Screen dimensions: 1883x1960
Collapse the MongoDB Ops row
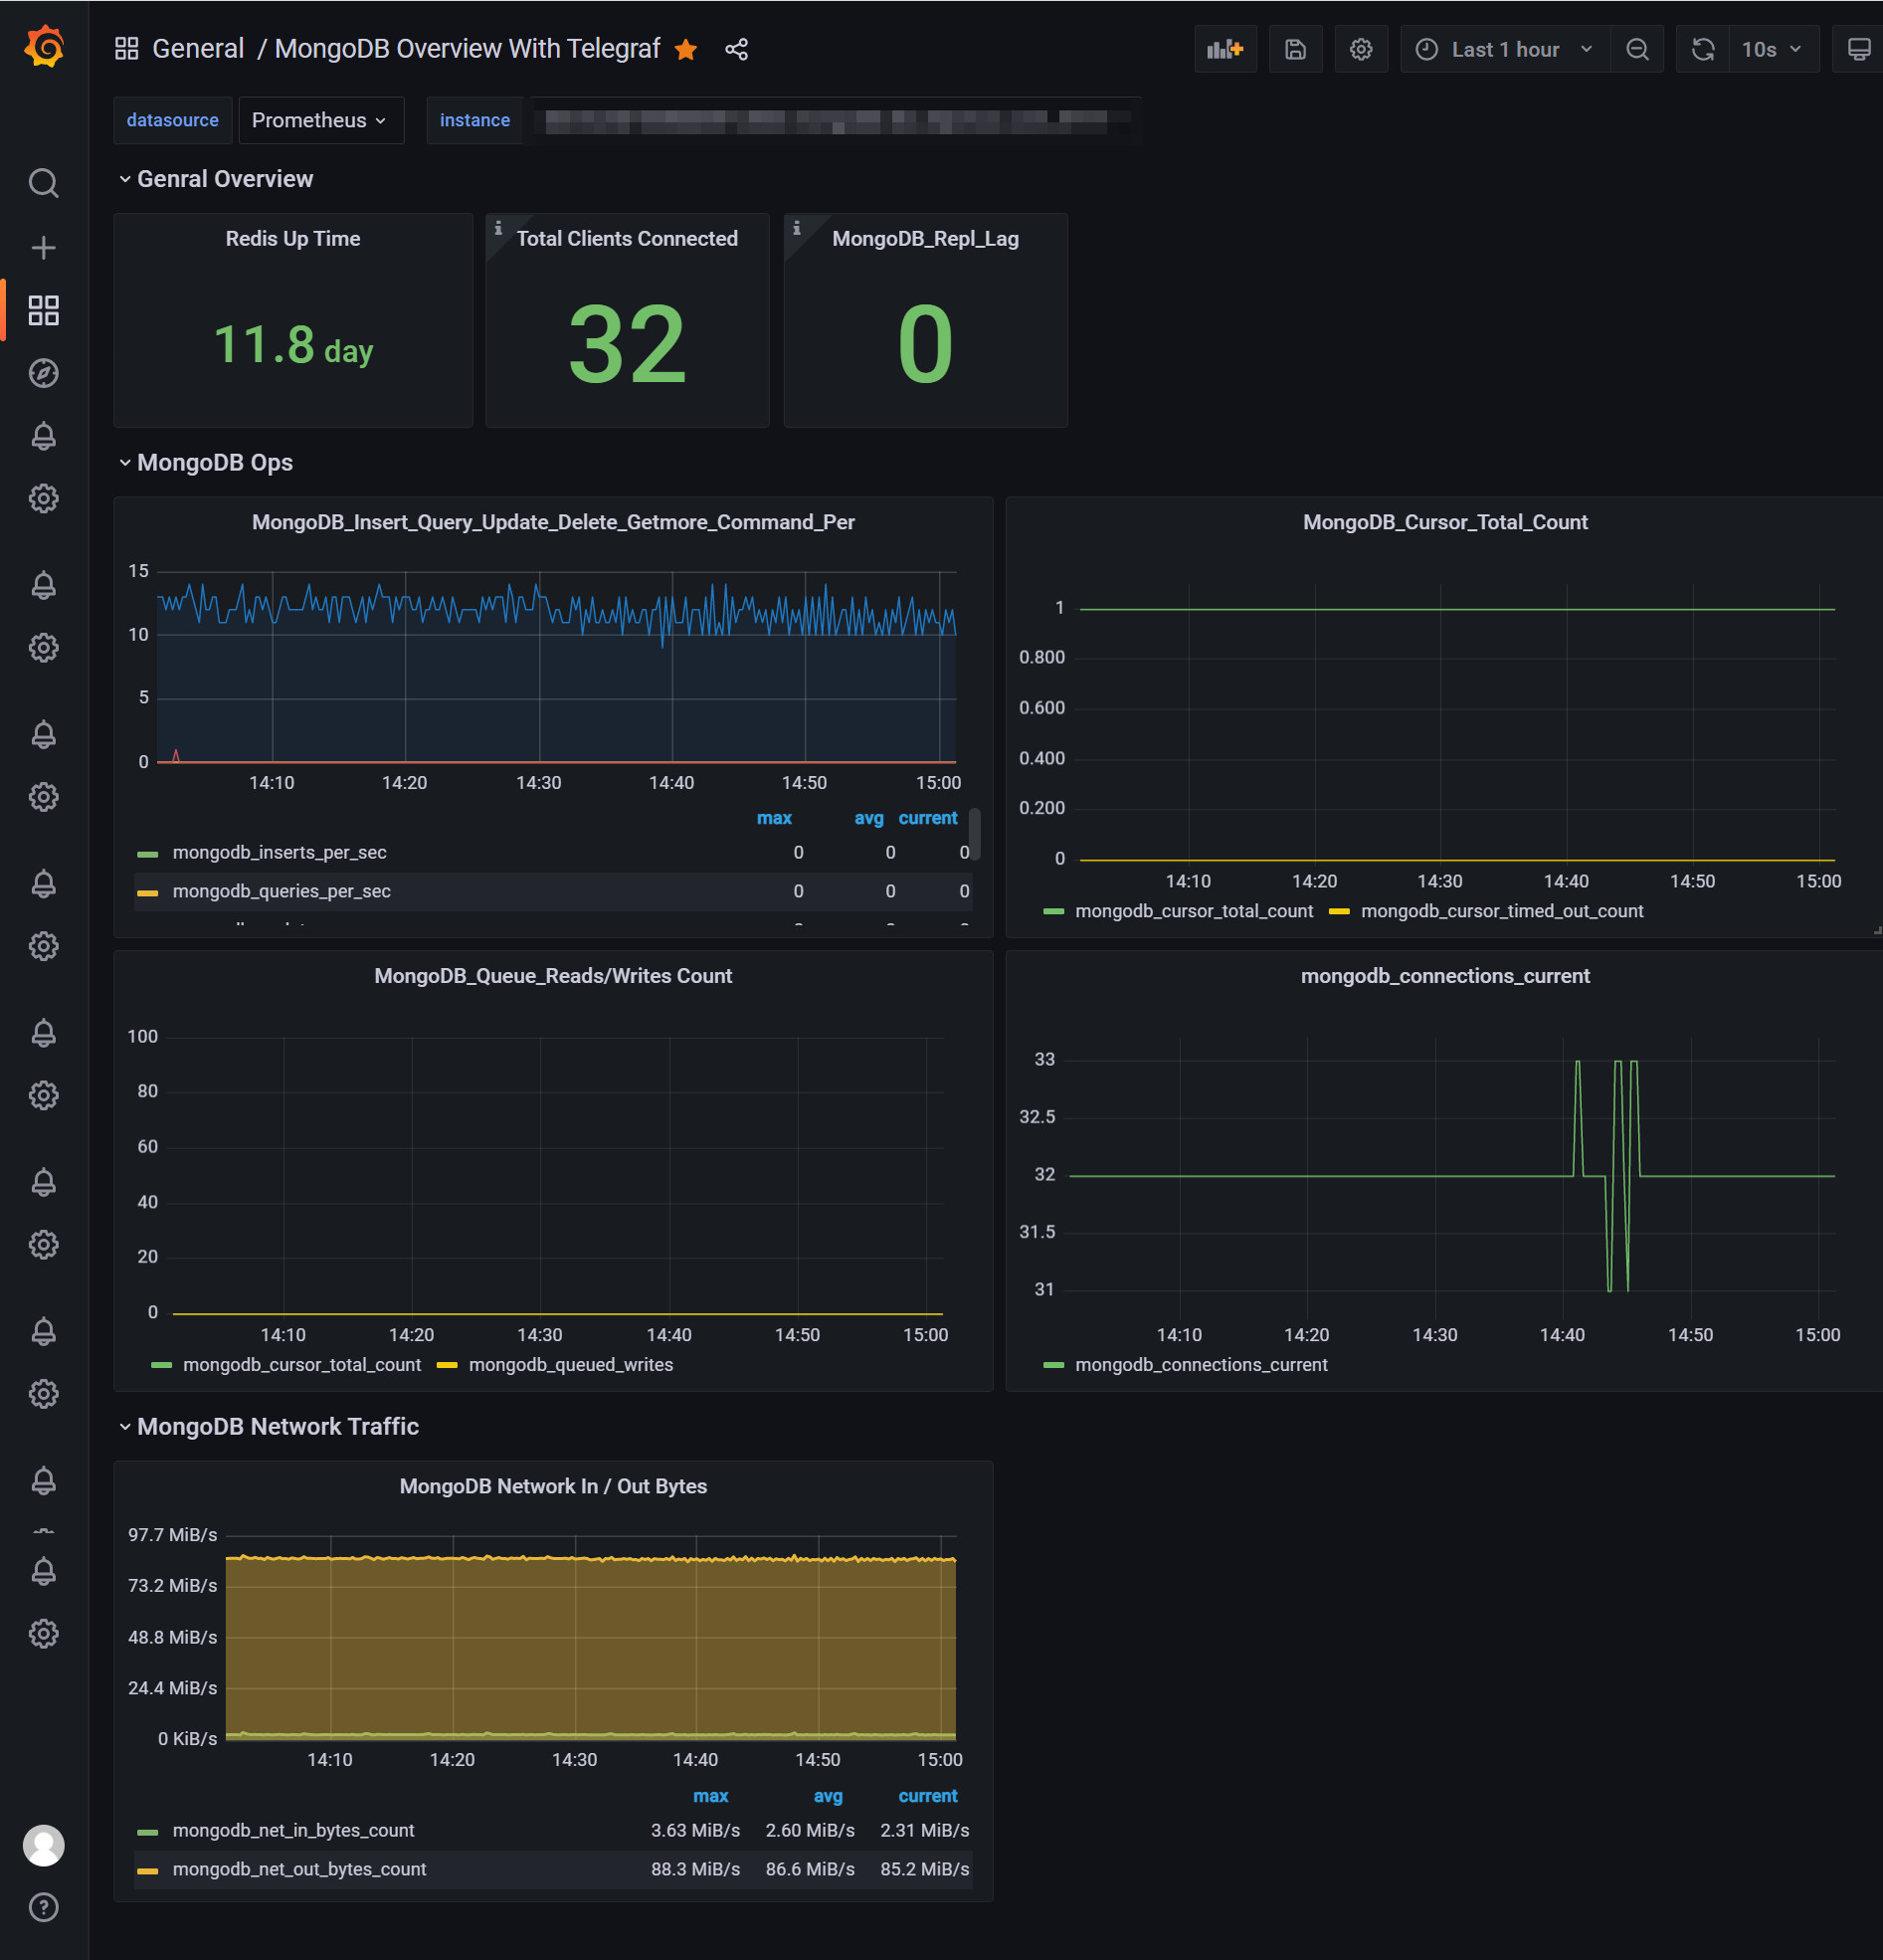tap(214, 462)
